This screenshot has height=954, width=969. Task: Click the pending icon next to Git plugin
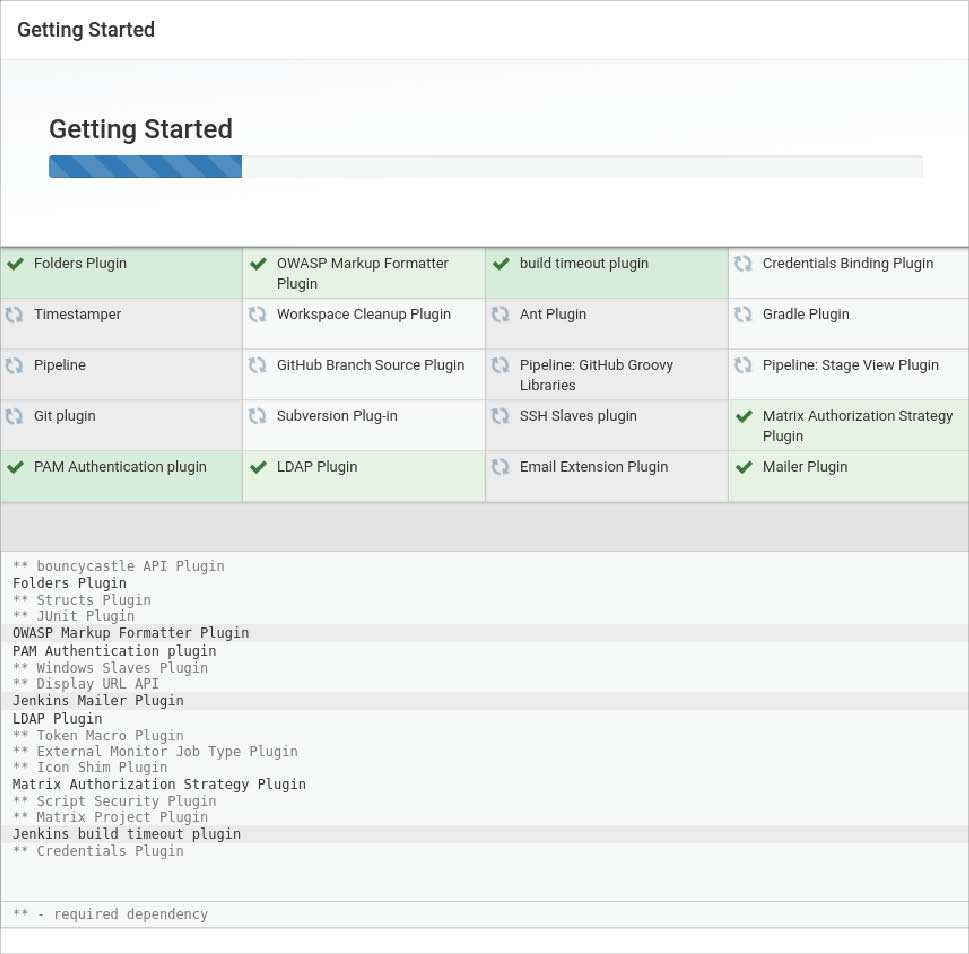tap(15, 417)
